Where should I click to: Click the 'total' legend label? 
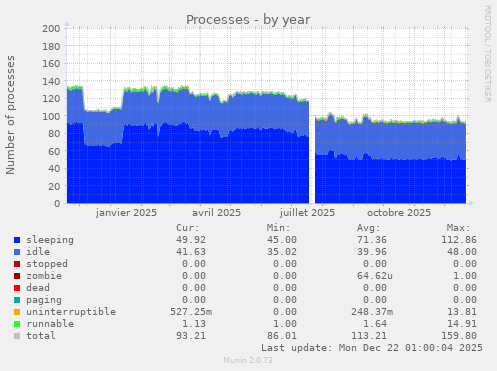(41, 336)
